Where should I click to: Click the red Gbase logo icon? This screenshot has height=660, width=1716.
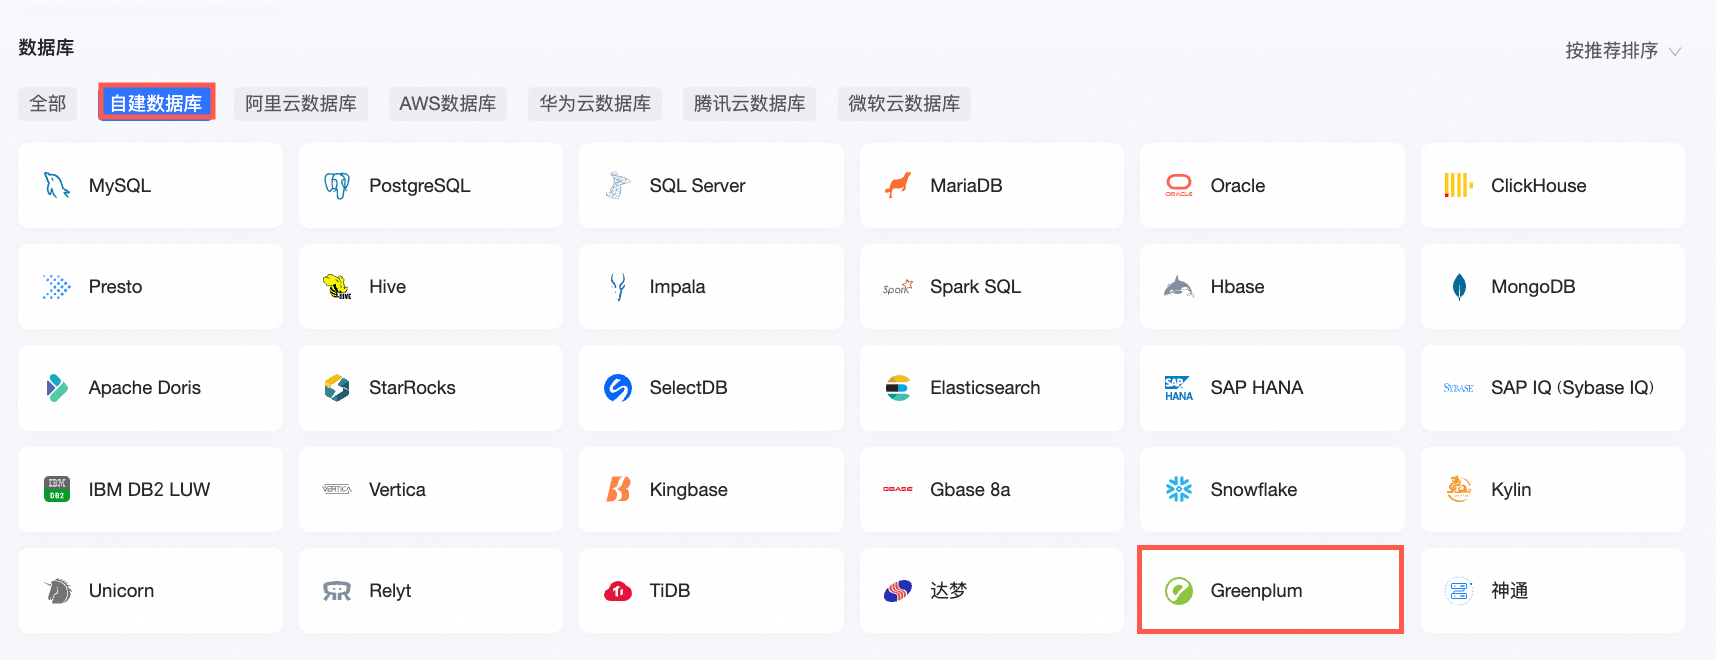898,489
